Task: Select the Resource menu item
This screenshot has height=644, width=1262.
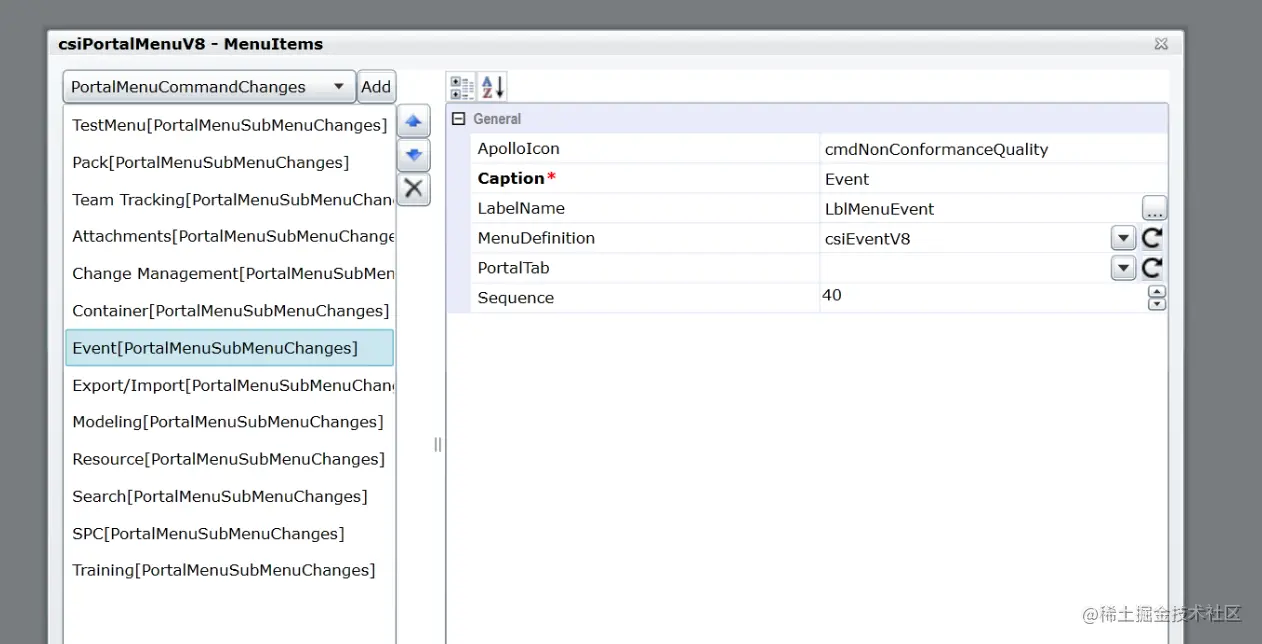Action: click(x=229, y=459)
